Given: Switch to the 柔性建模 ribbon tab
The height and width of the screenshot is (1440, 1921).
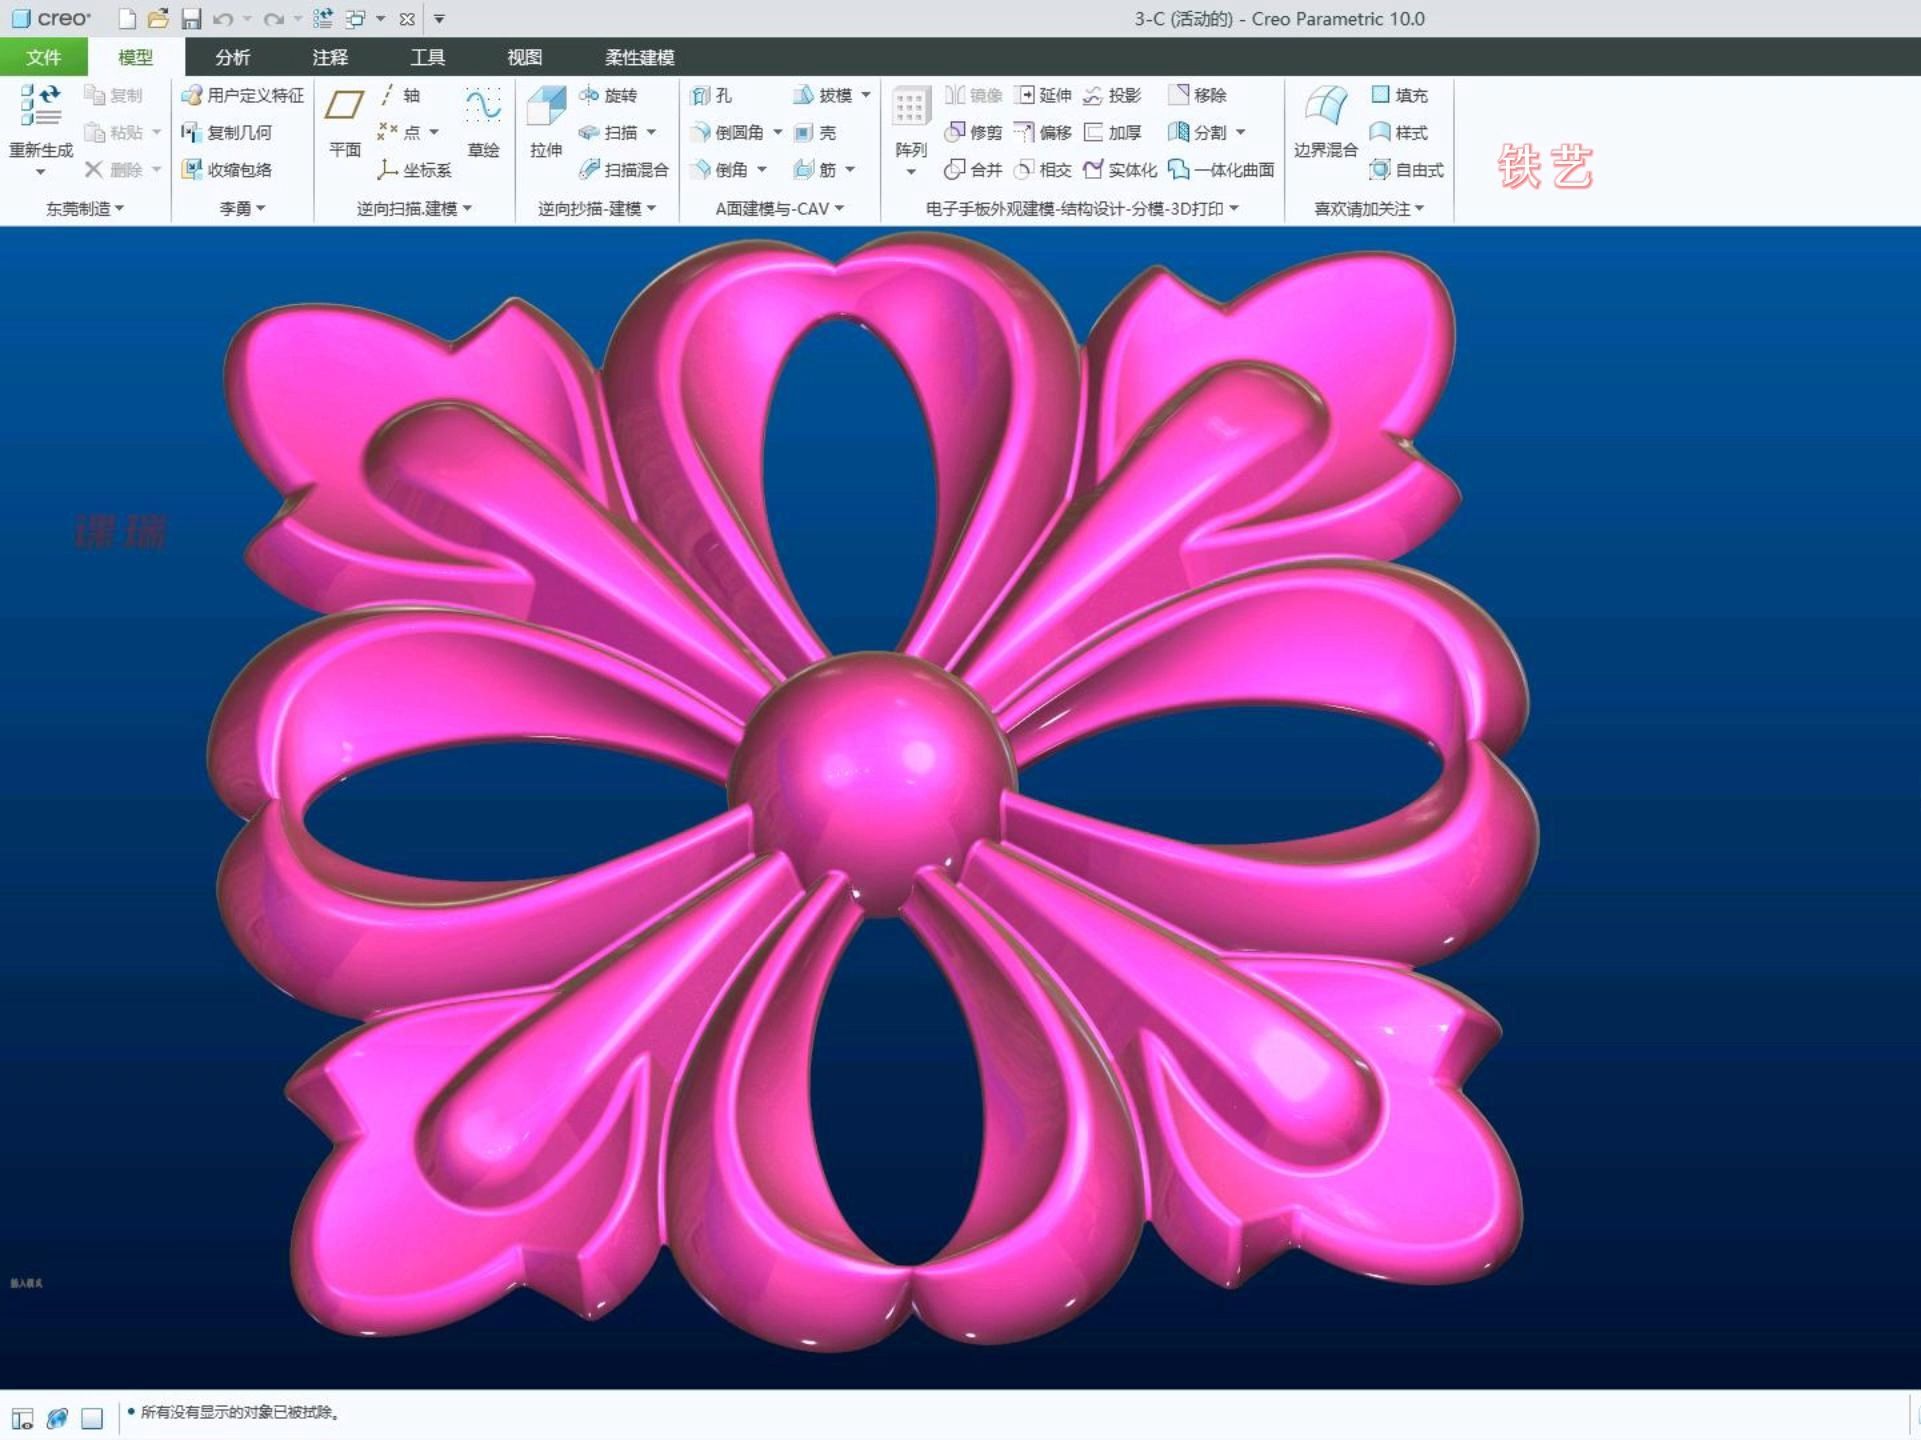Looking at the screenshot, I should click(x=640, y=57).
